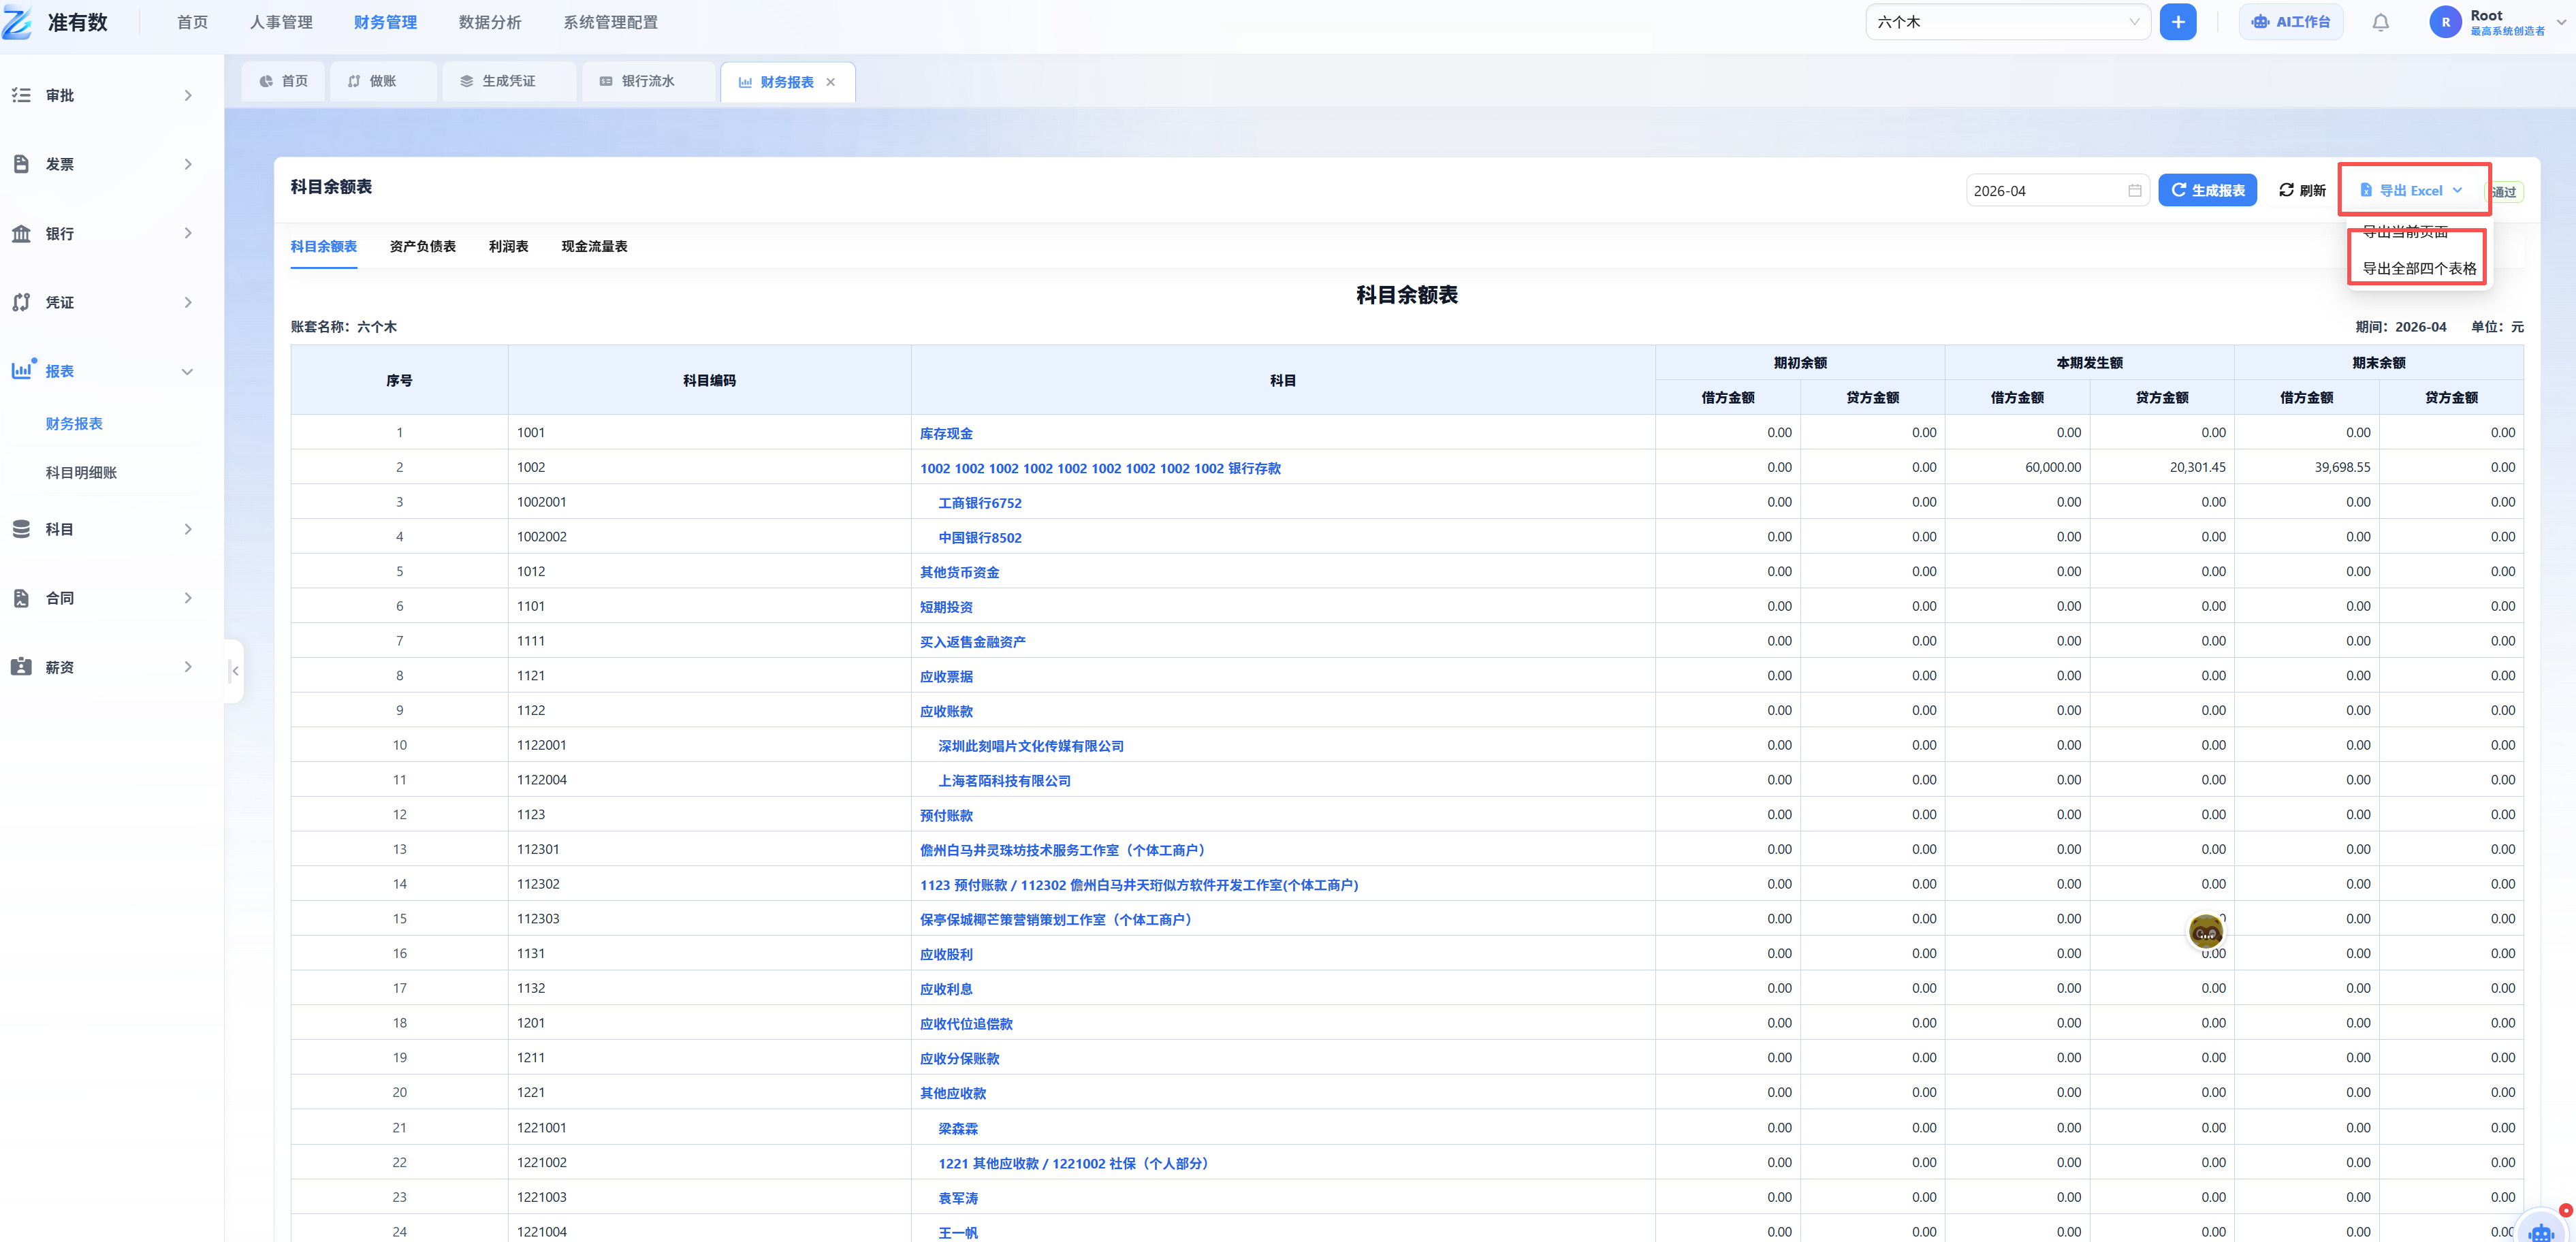
Task: Open the 工商银行6752 account link
Action: 980,503
